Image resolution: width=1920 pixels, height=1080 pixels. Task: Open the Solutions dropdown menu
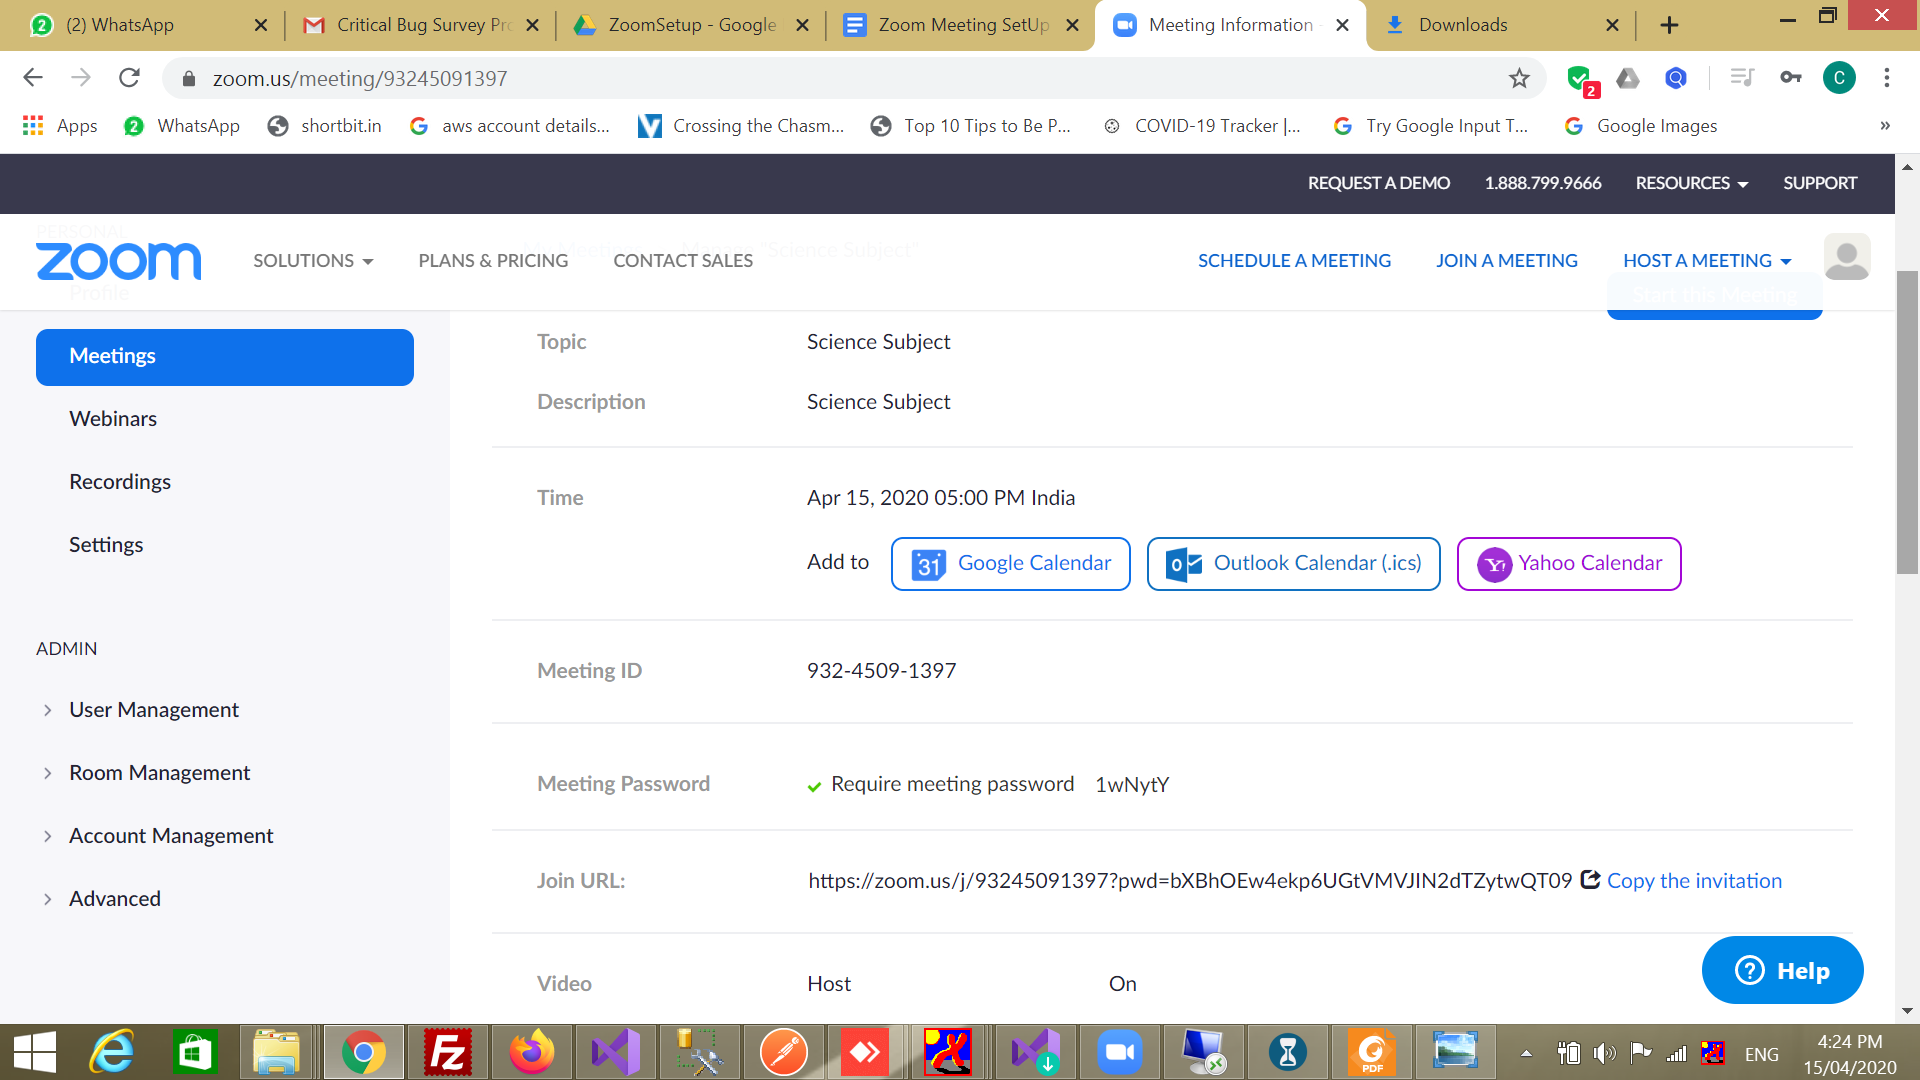point(312,261)
